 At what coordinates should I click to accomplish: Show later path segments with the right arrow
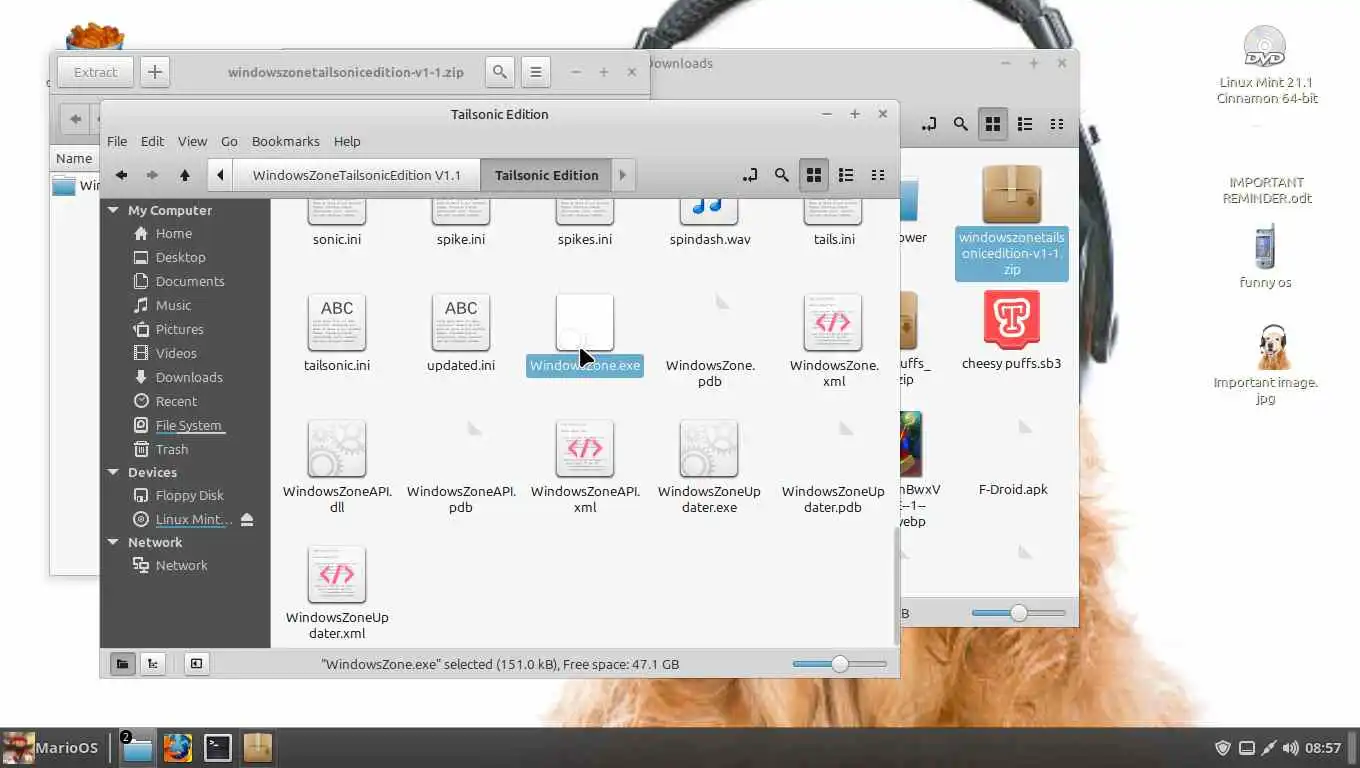(x=622, y=175)
